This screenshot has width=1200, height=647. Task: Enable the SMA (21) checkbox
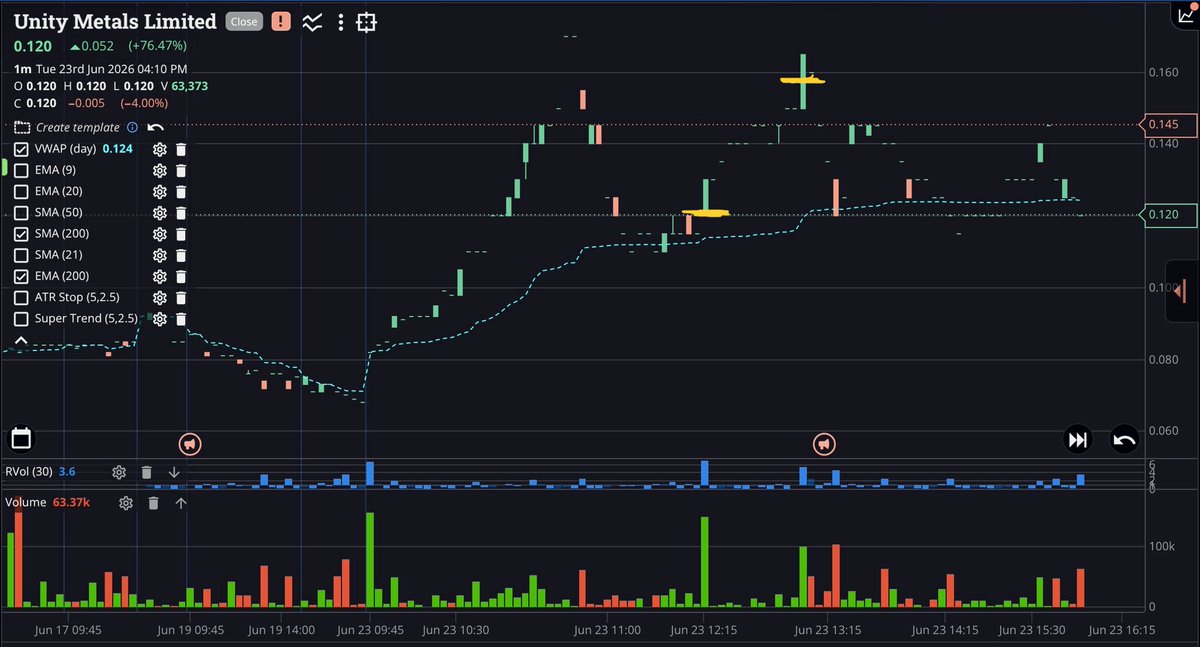(x=22, y=255)
